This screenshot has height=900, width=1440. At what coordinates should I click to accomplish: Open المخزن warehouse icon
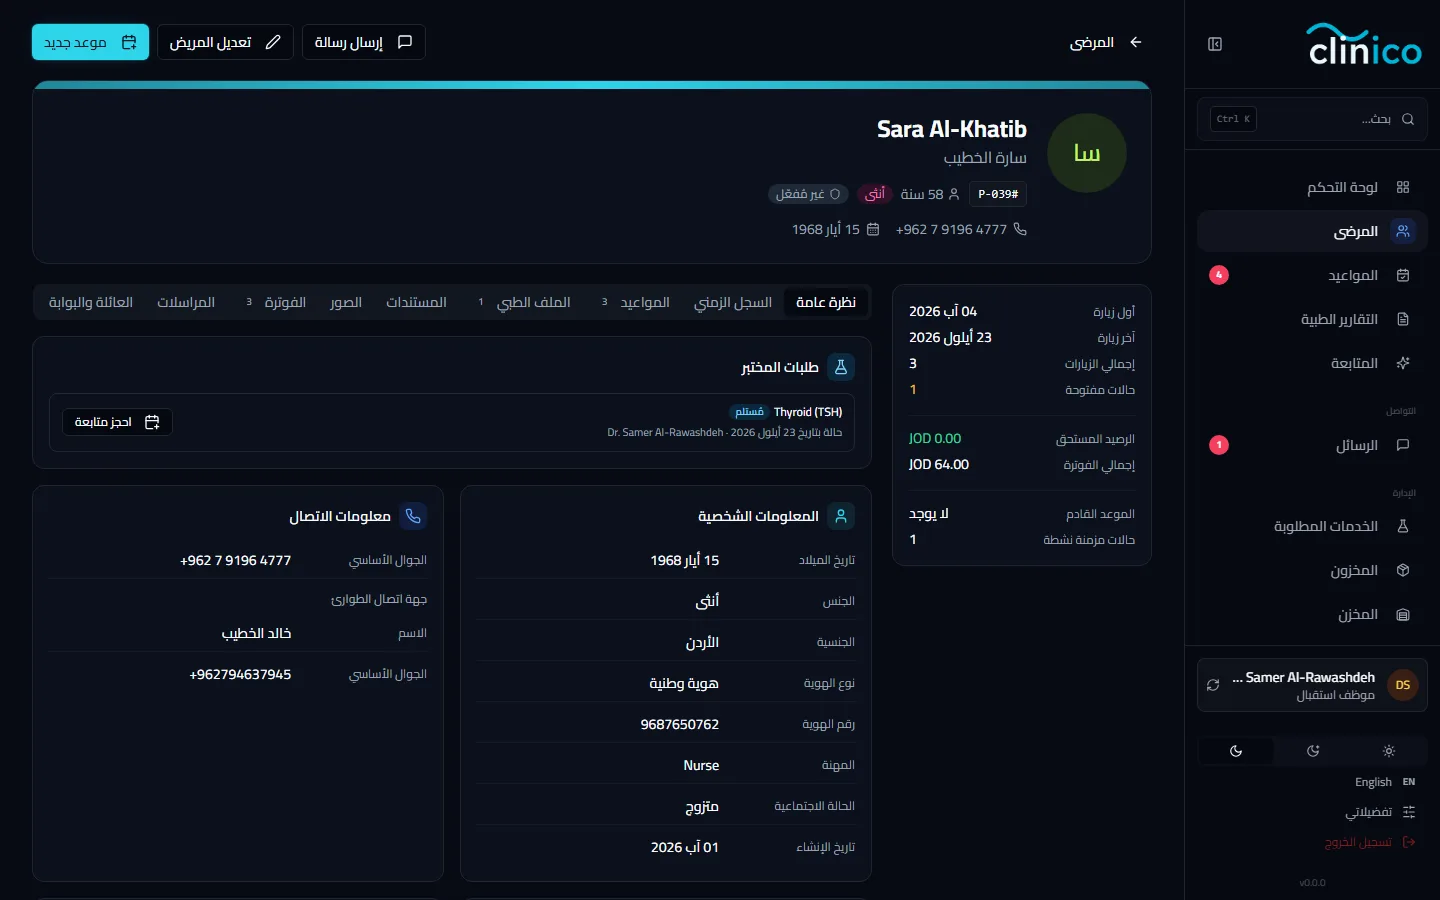tap(1403, 614)
